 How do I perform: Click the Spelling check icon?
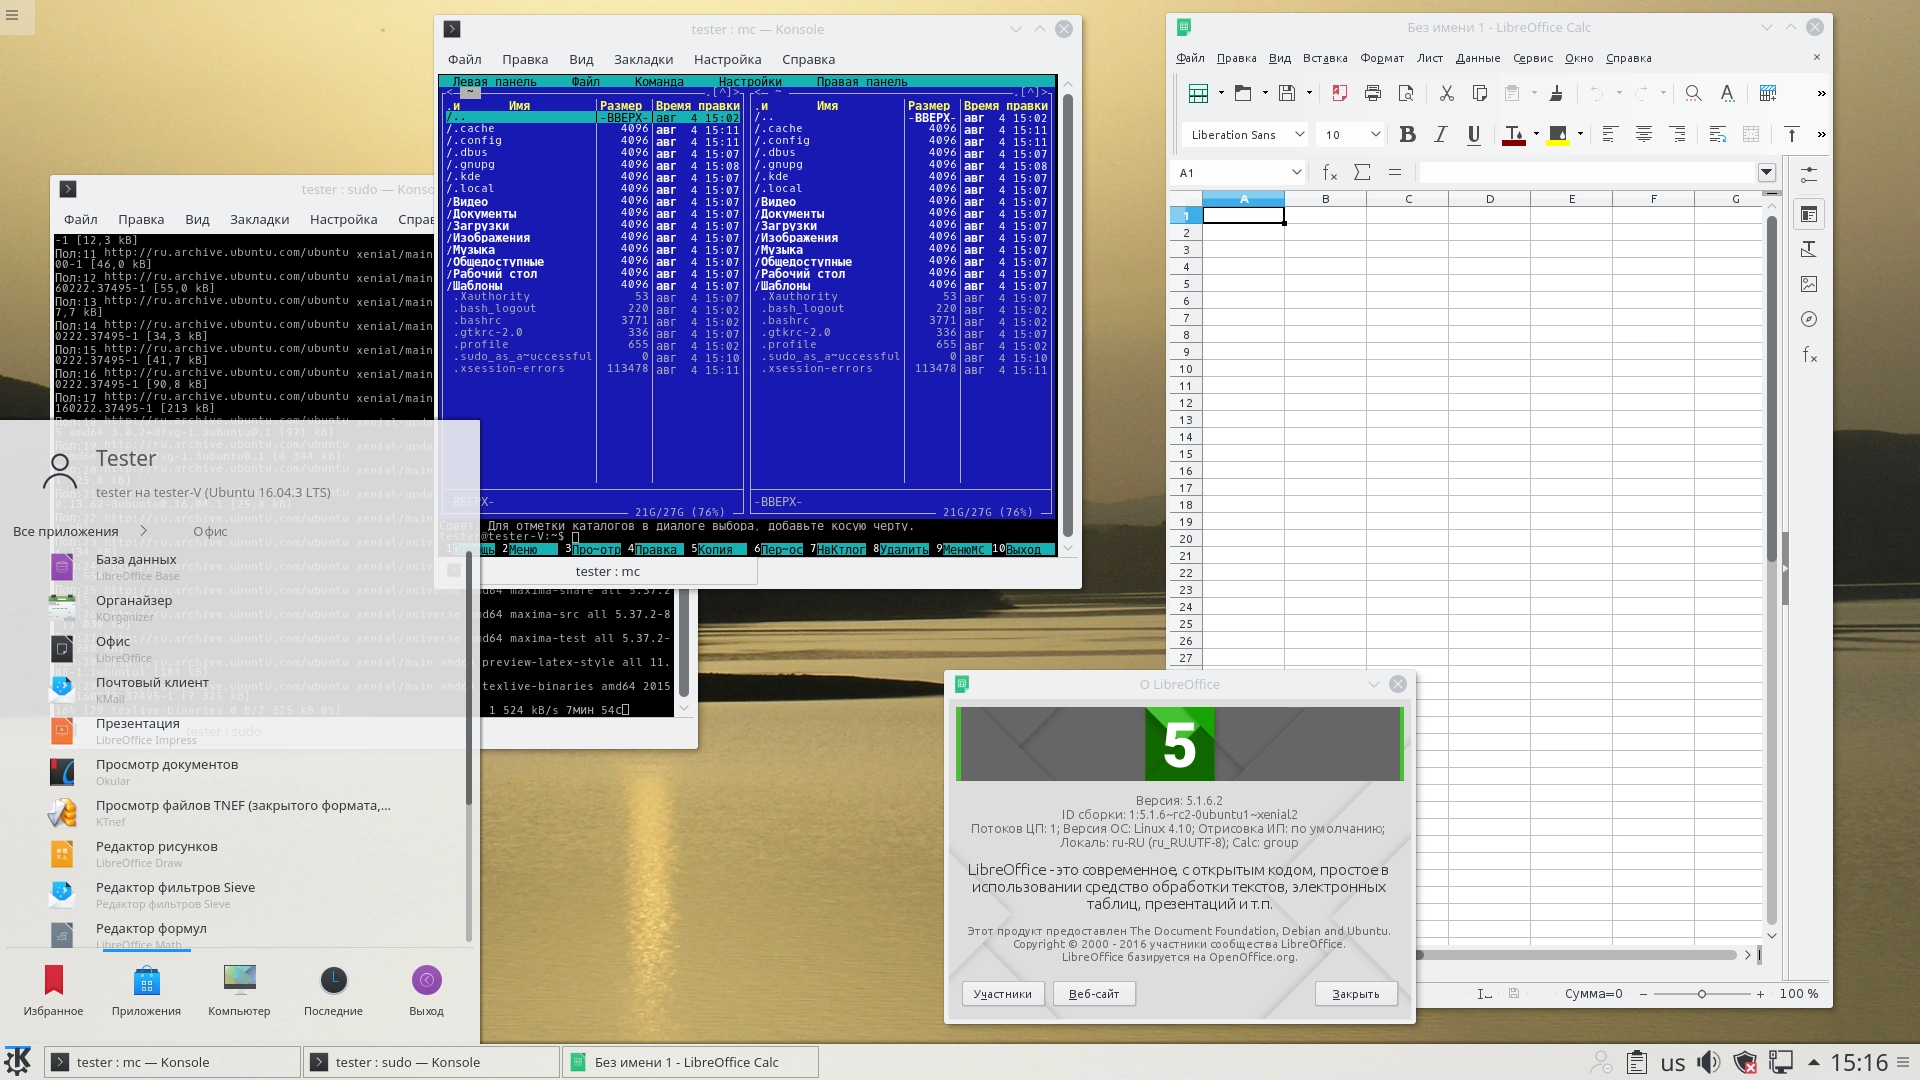tap(1727, 93)
